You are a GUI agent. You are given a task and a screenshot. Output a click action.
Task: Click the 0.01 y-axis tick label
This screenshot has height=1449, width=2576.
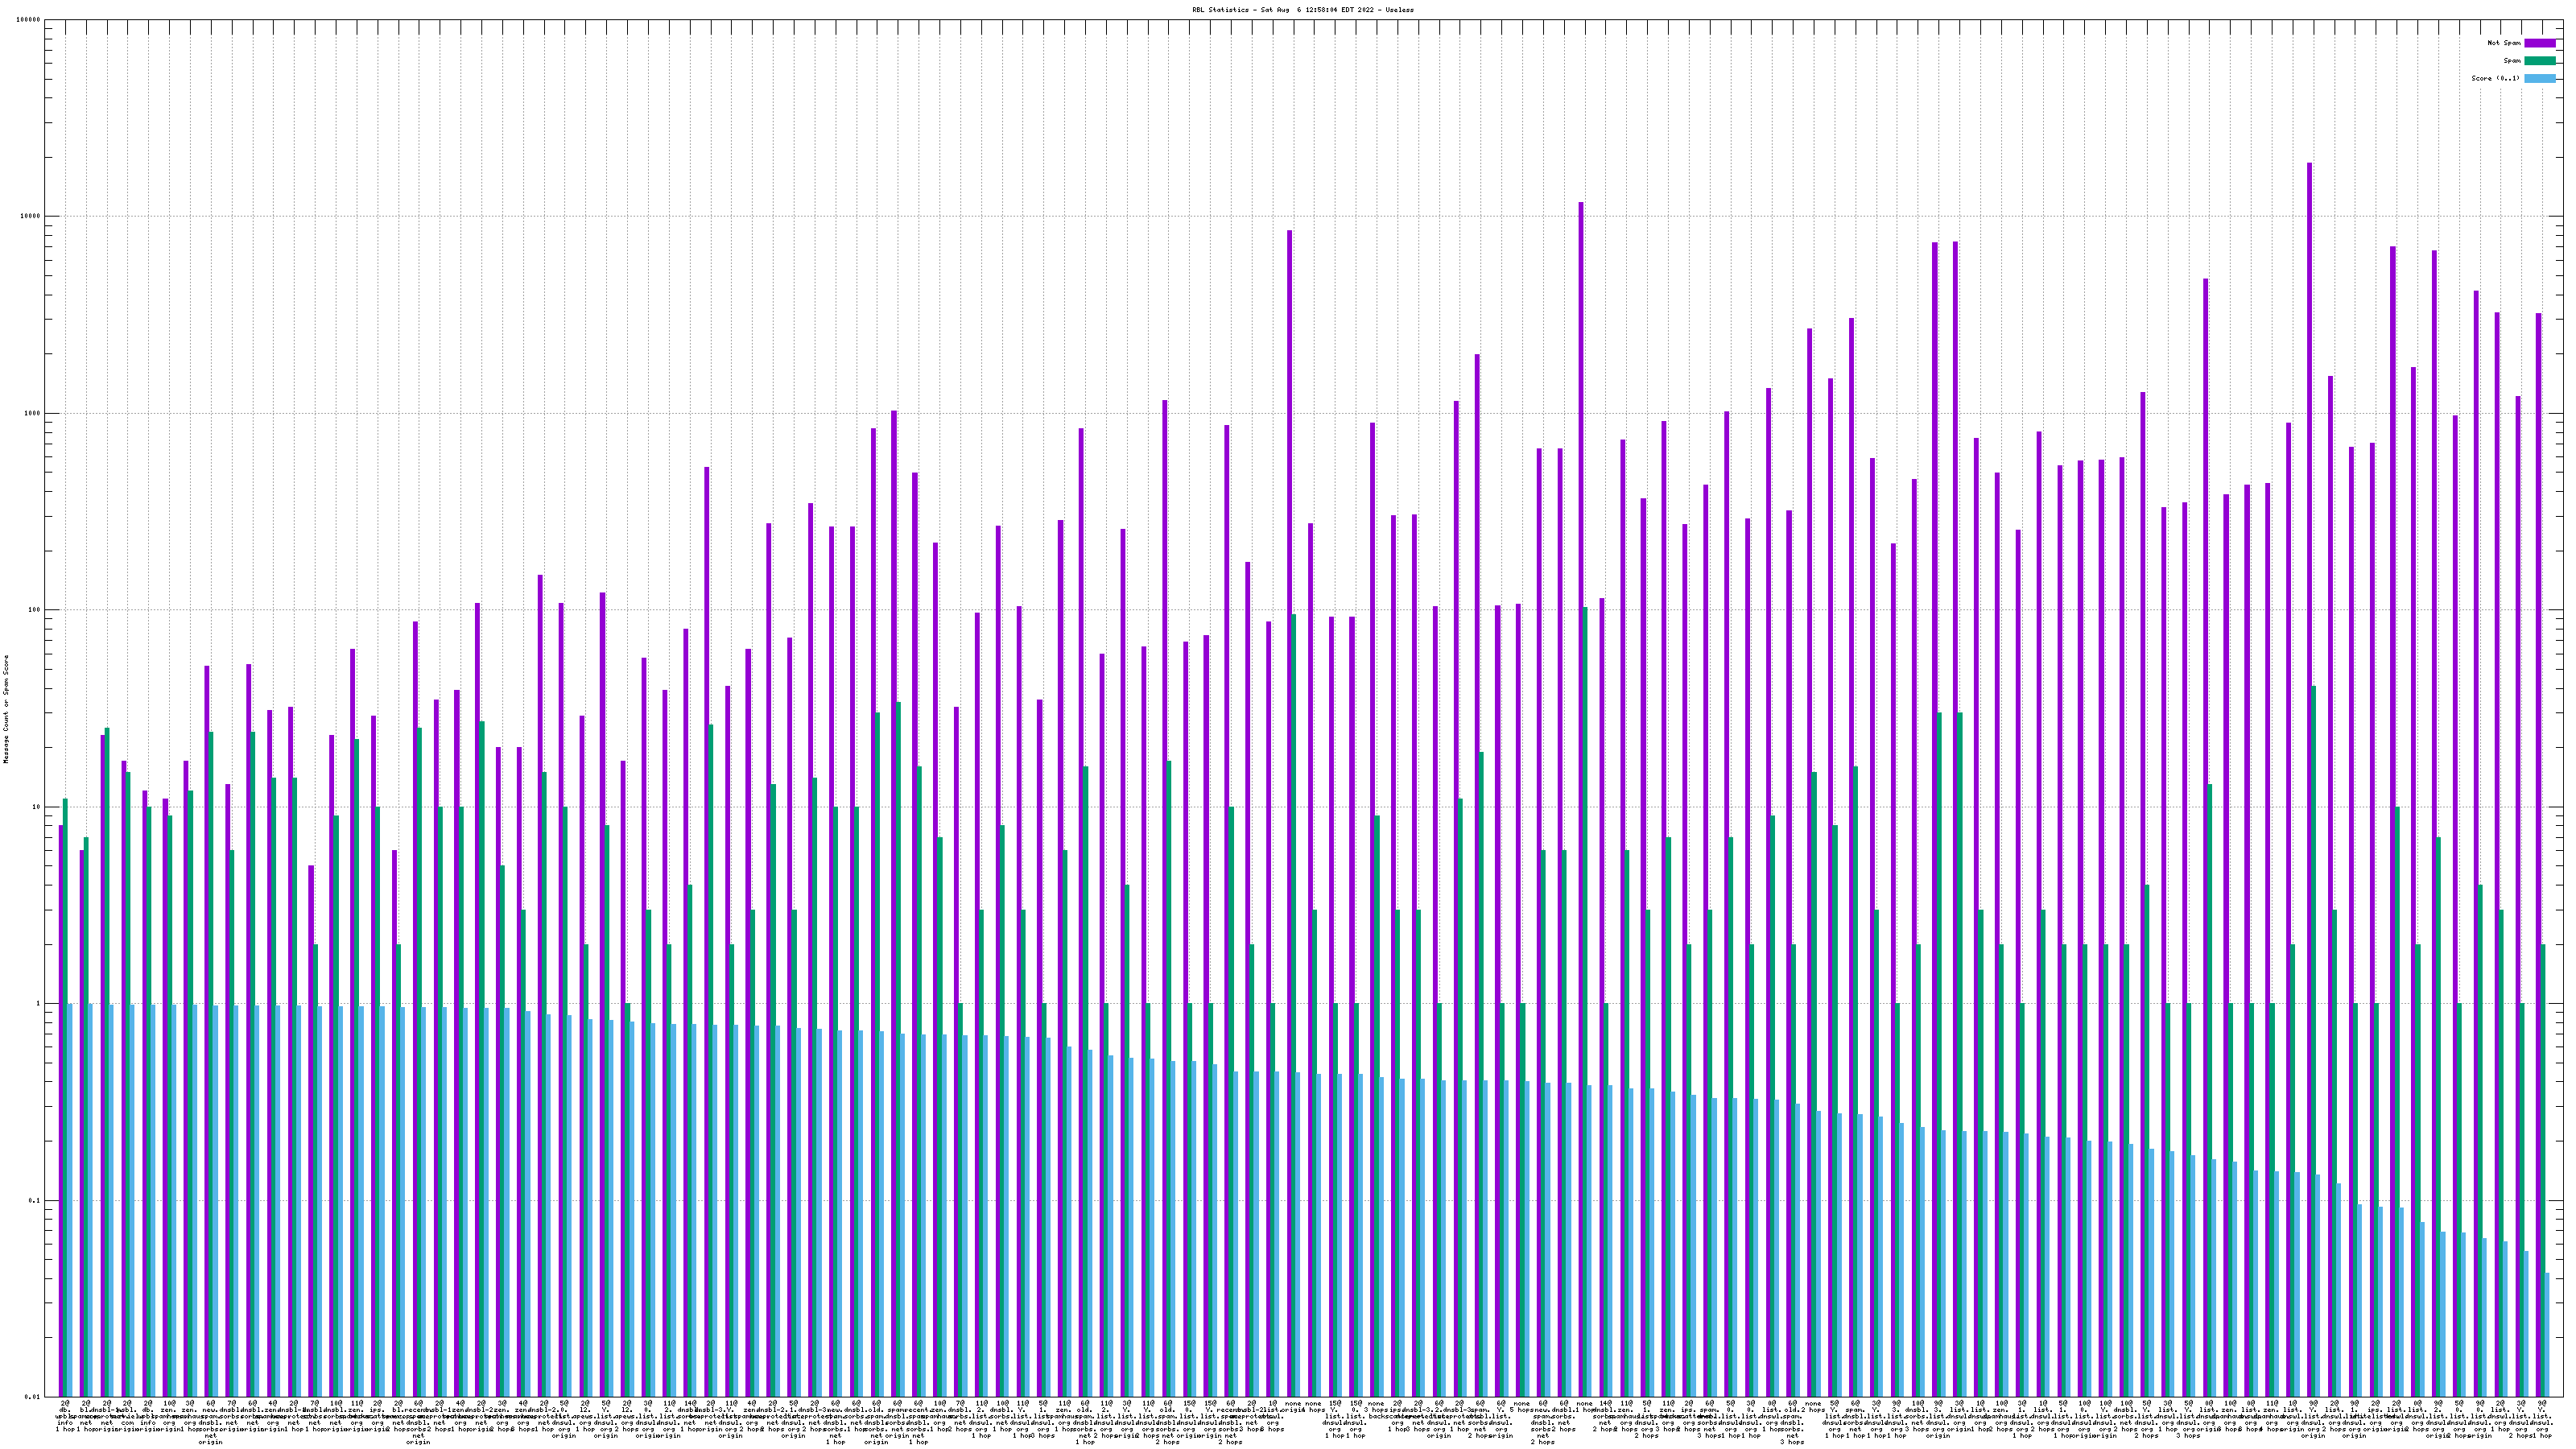click(x=33, y=1397)
